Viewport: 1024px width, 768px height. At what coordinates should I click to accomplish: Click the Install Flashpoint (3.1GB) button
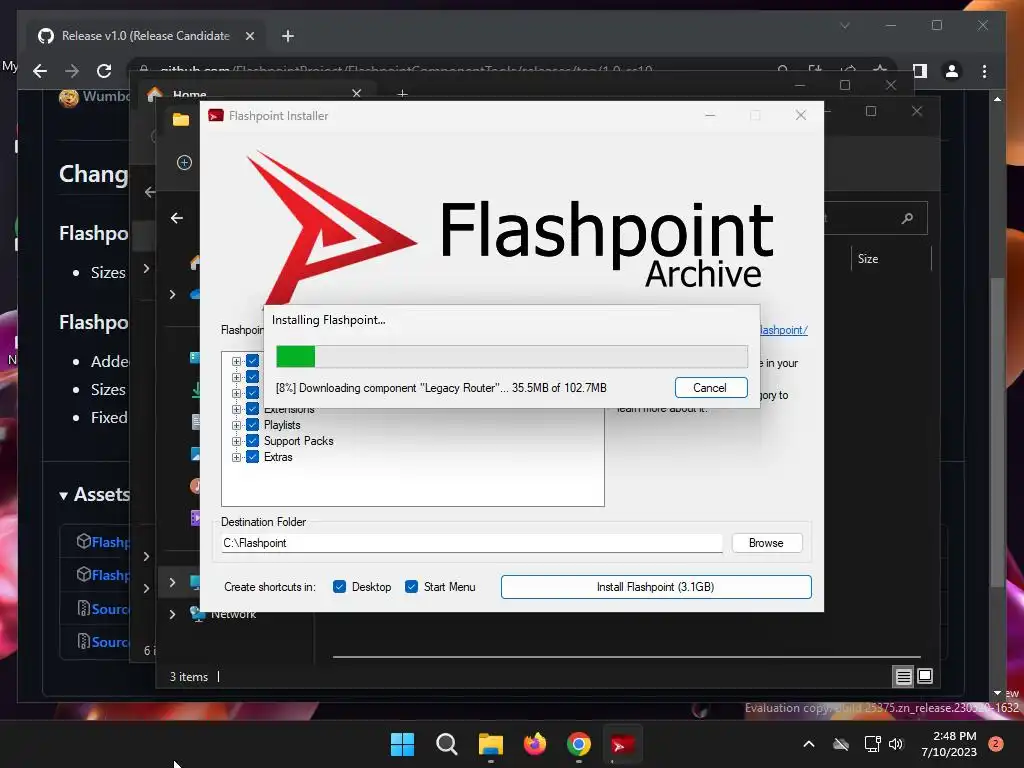(x=656, y=587)
